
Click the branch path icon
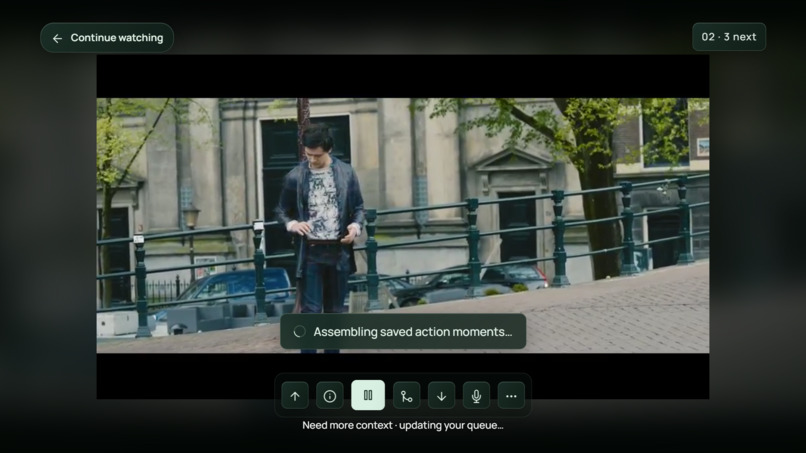click(407, 396)
